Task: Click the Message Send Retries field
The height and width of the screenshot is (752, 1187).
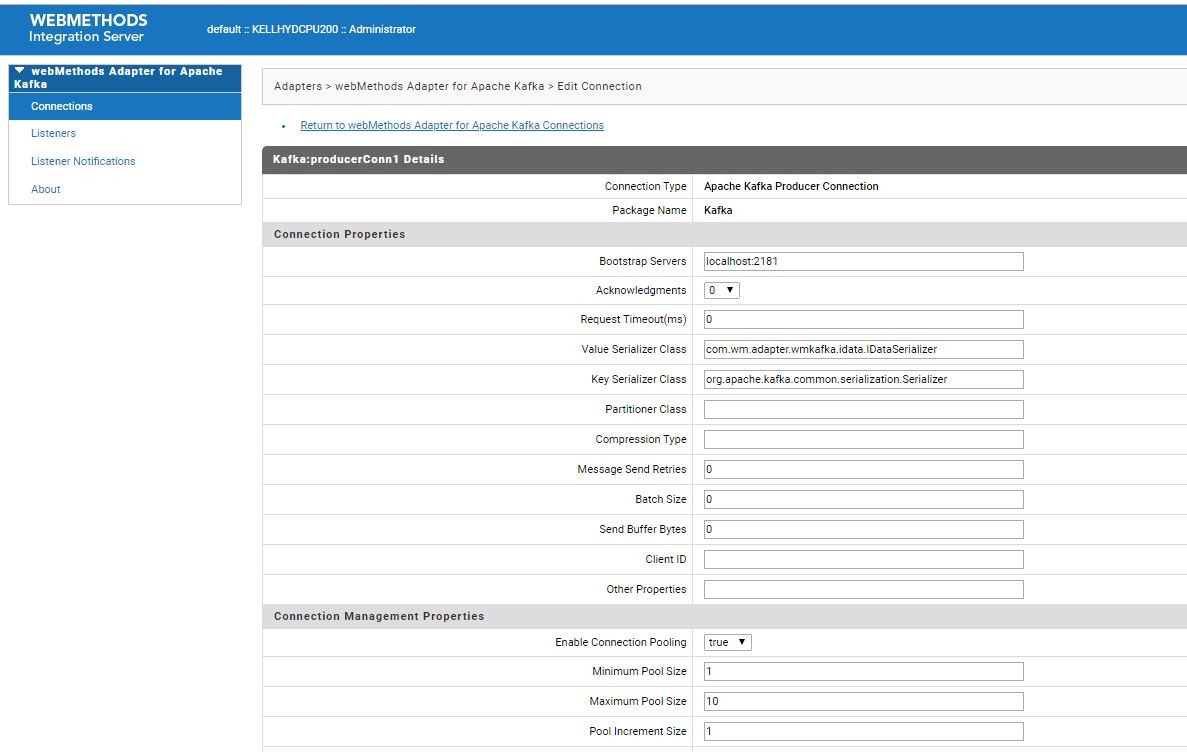Action: tap(863, 470)
